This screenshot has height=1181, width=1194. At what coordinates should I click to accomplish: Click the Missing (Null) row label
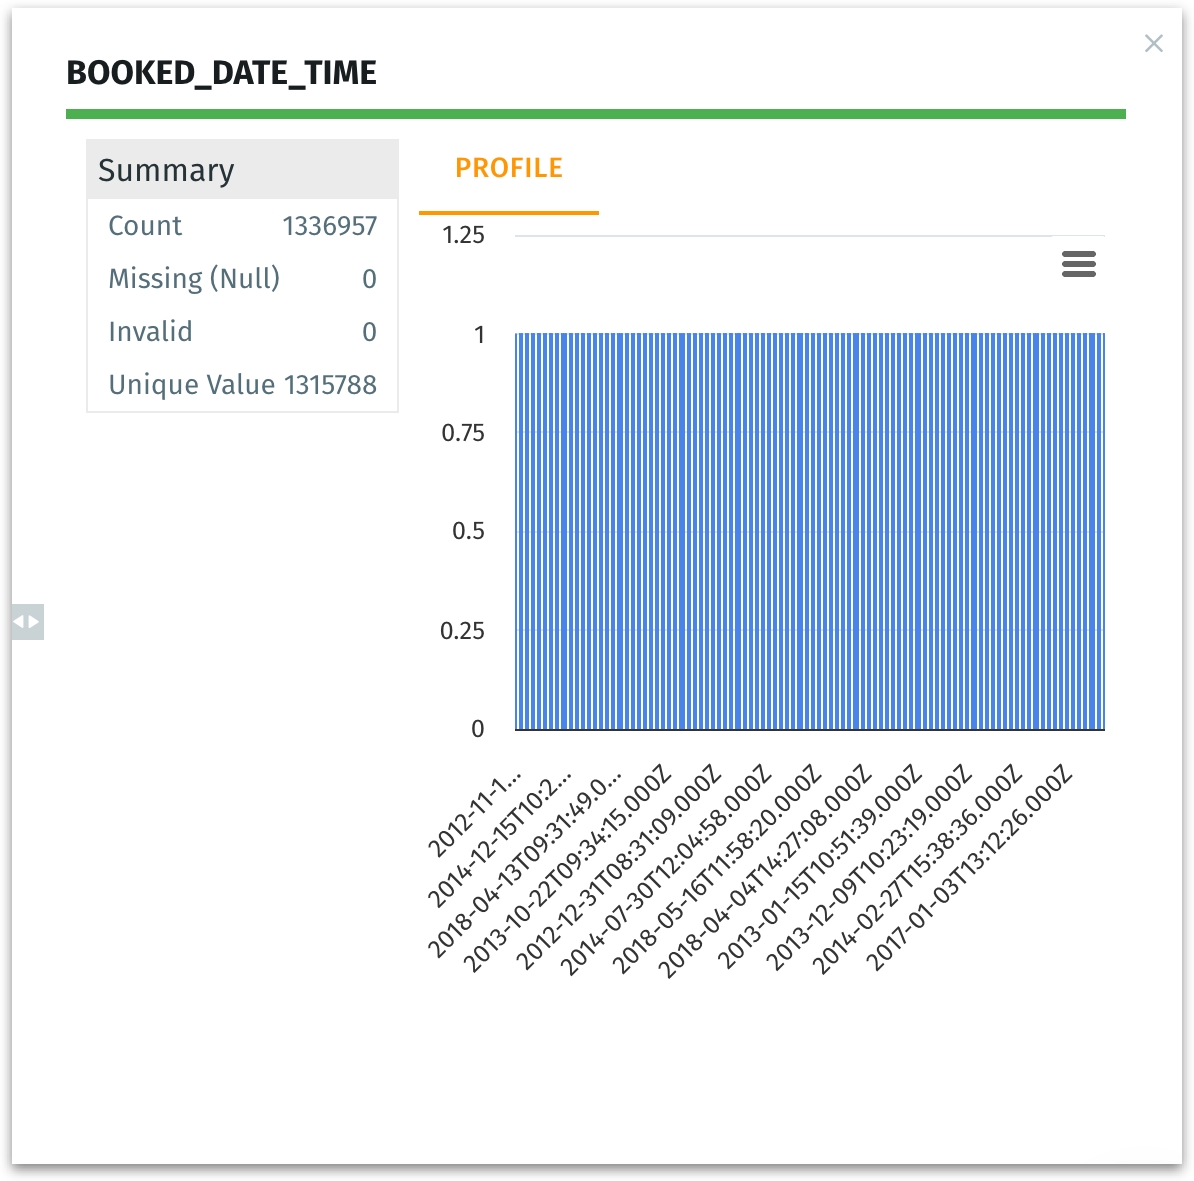coord(194,279)
